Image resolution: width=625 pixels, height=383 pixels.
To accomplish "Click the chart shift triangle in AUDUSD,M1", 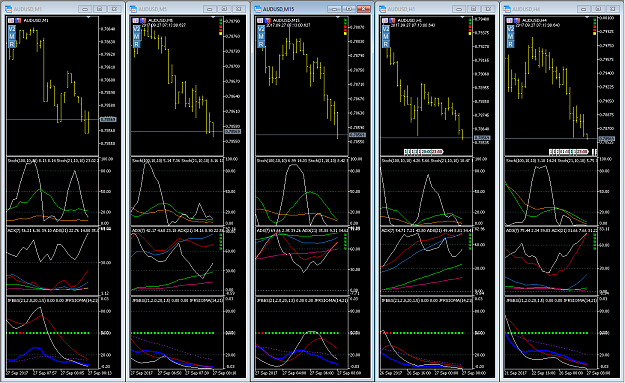I will [x=88, y=17].
